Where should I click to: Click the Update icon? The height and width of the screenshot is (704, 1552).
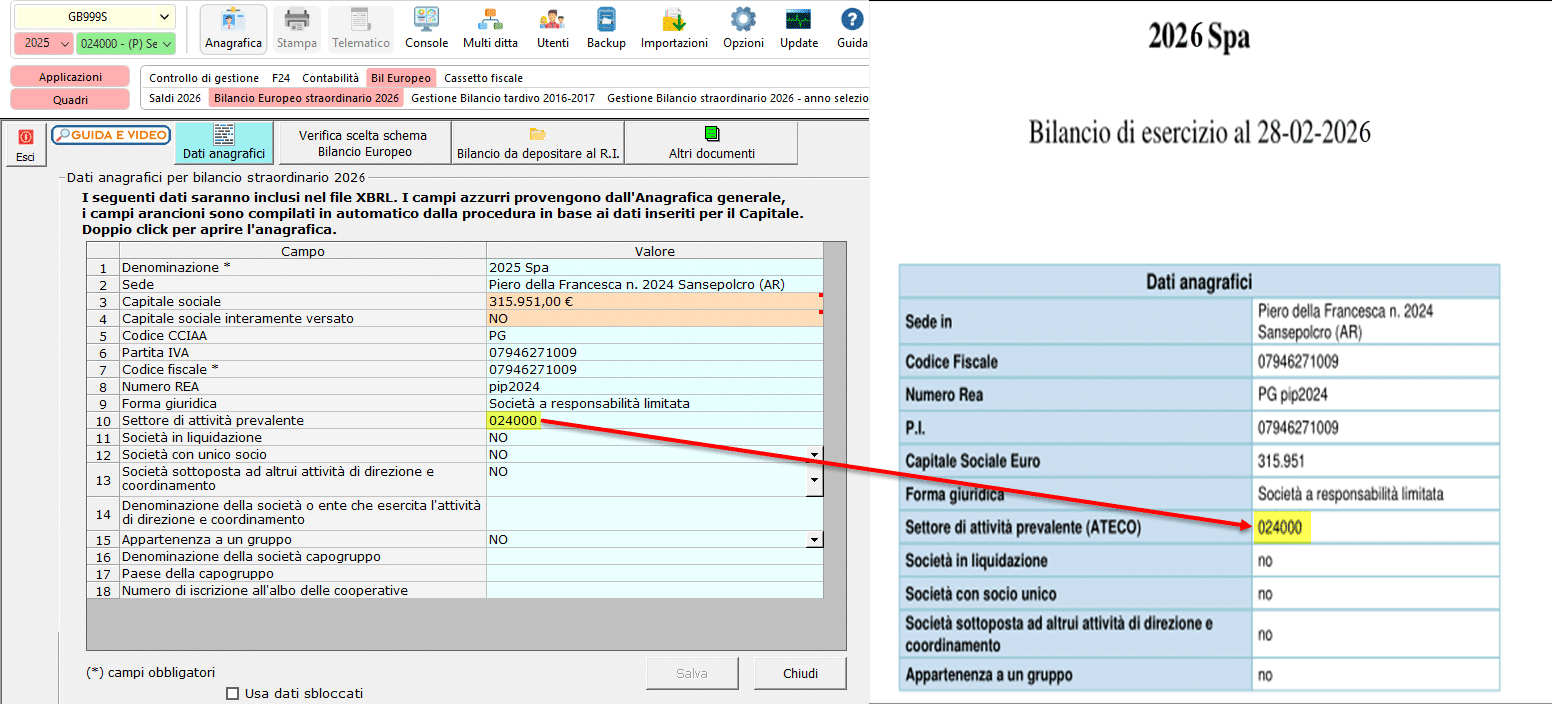tap(799, 28)
